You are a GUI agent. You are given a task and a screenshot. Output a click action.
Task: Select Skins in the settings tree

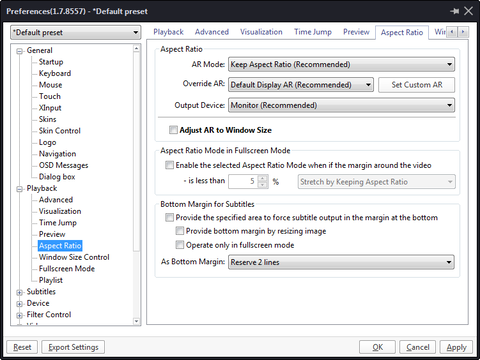(x=47, y=119)
